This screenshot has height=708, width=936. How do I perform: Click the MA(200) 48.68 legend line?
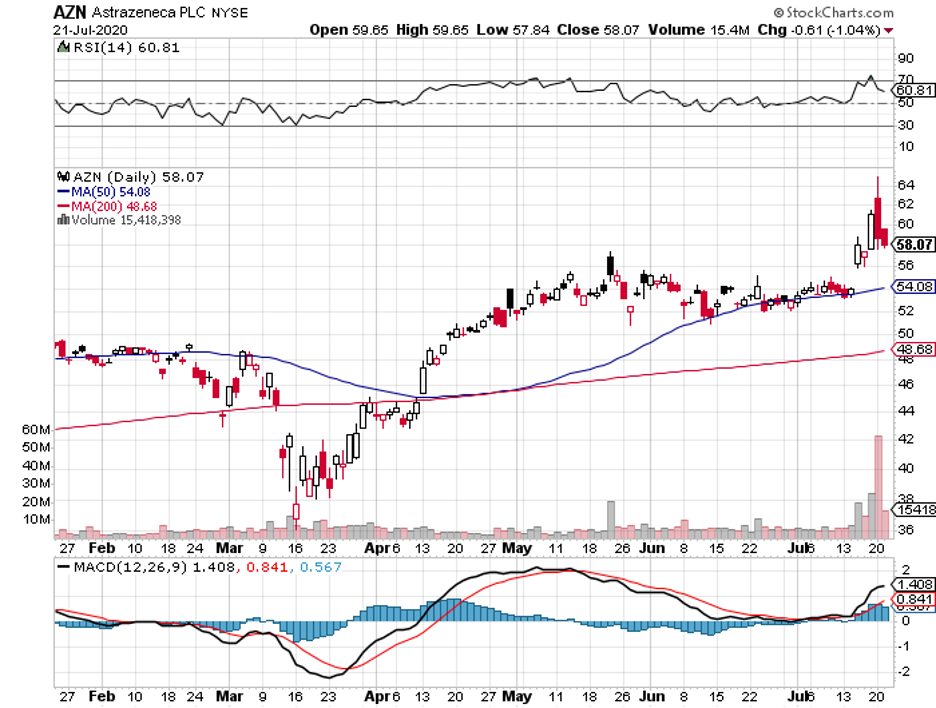tap(107, 207)
